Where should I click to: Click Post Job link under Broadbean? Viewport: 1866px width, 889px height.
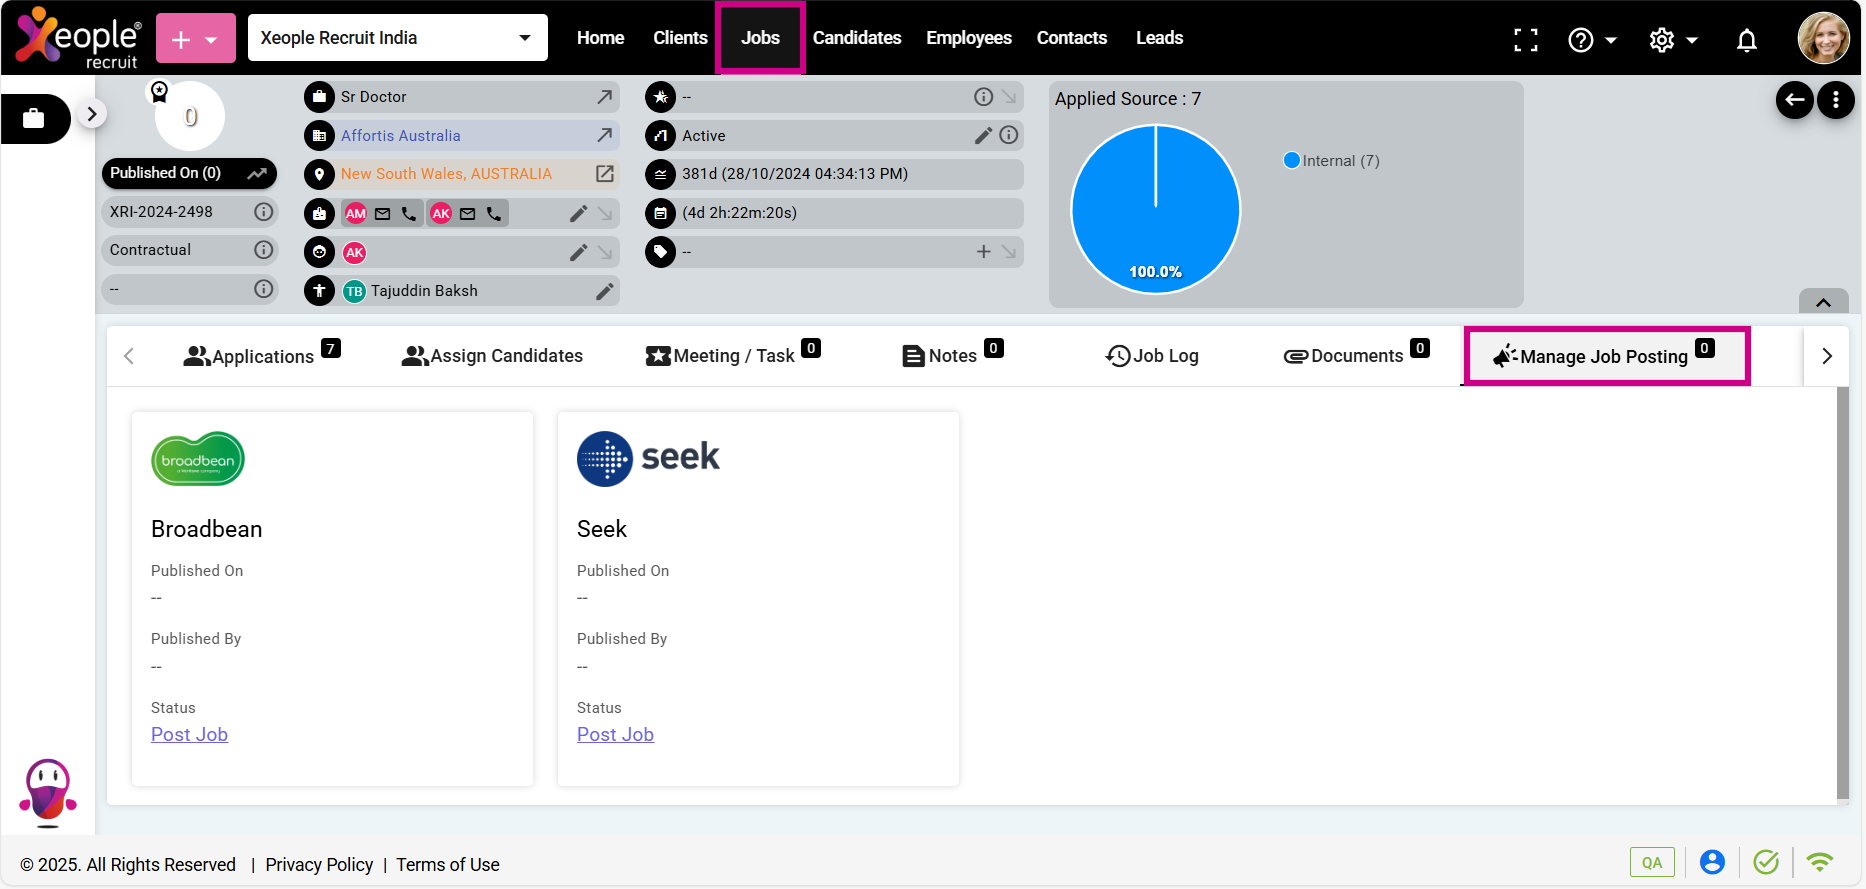click(189, 735)
